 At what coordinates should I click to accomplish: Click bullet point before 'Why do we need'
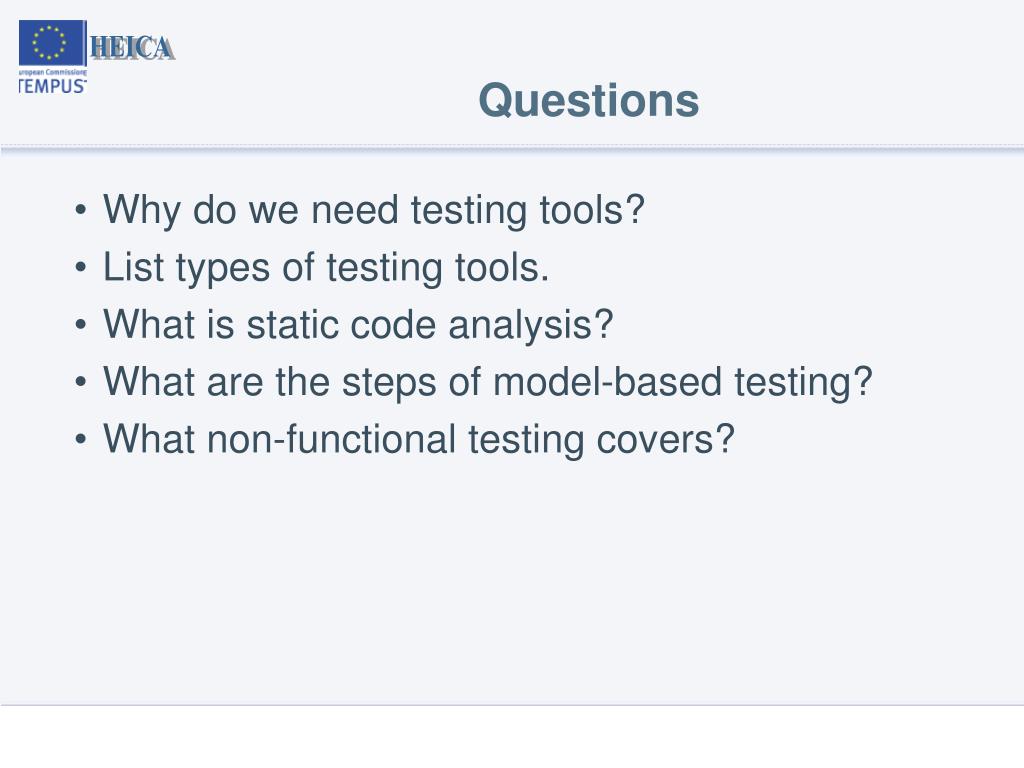pos(80,210)
